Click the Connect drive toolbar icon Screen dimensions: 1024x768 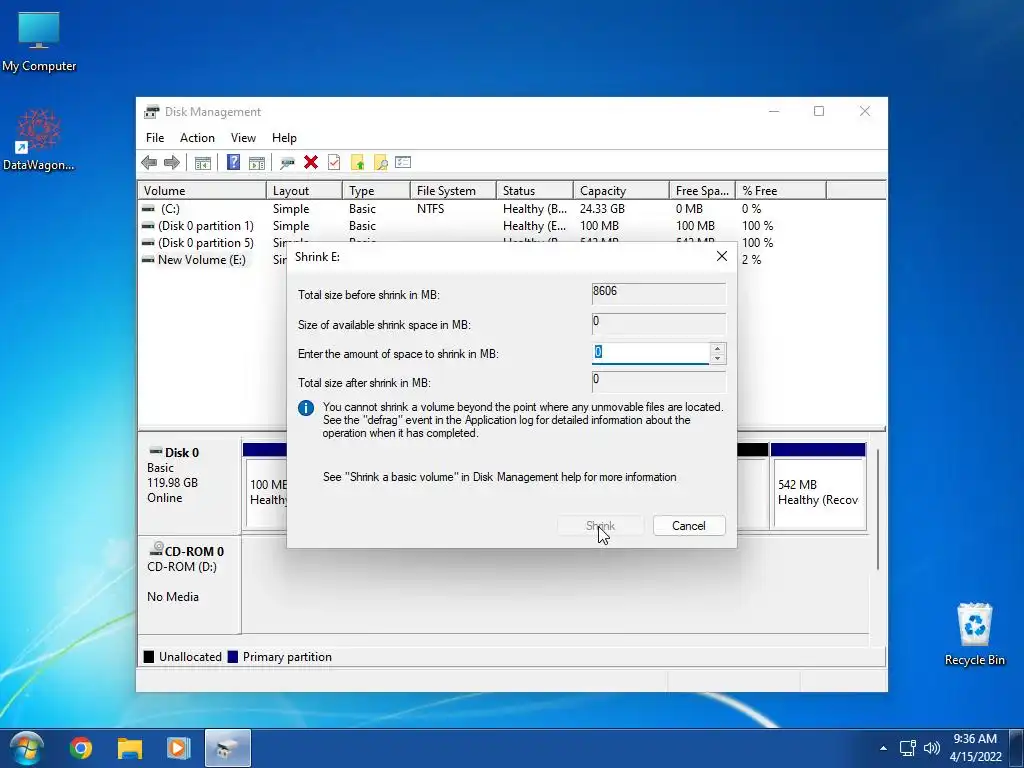point(287,163)
